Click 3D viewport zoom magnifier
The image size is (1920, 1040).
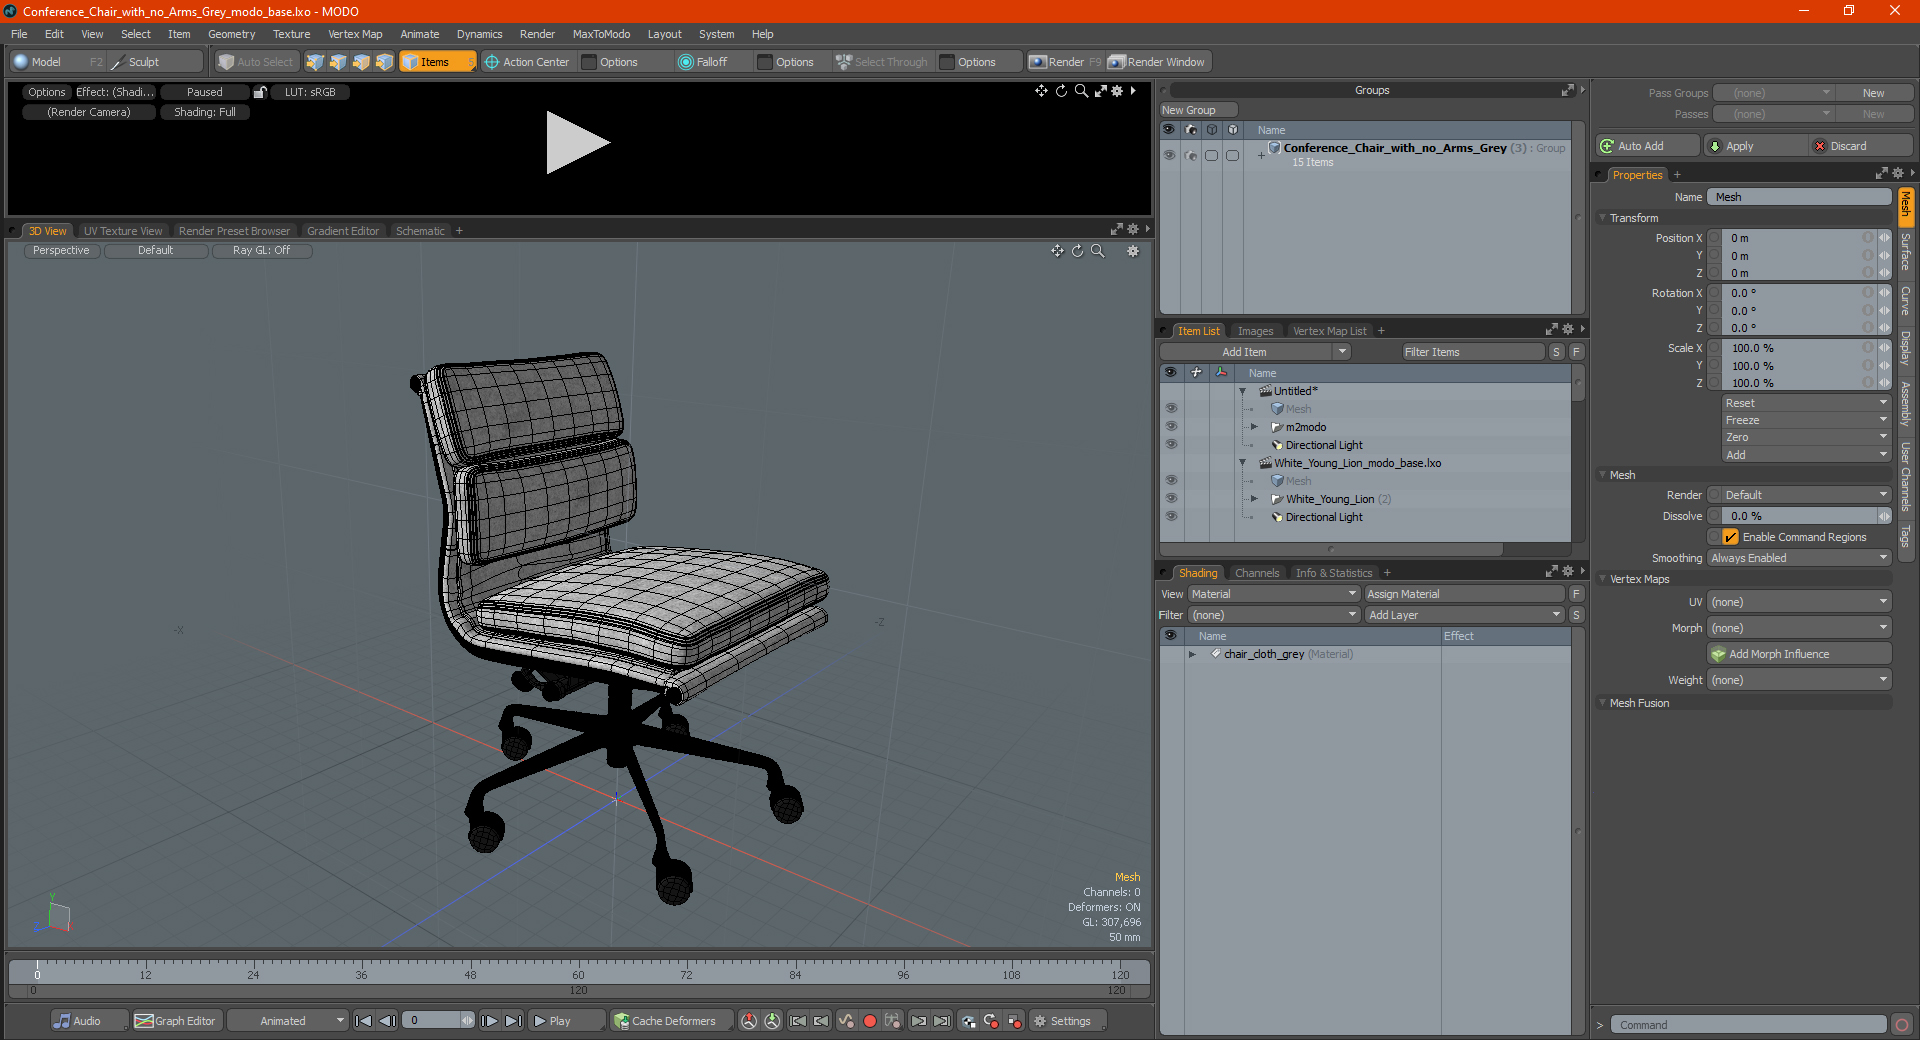[x=1097, y=251]
